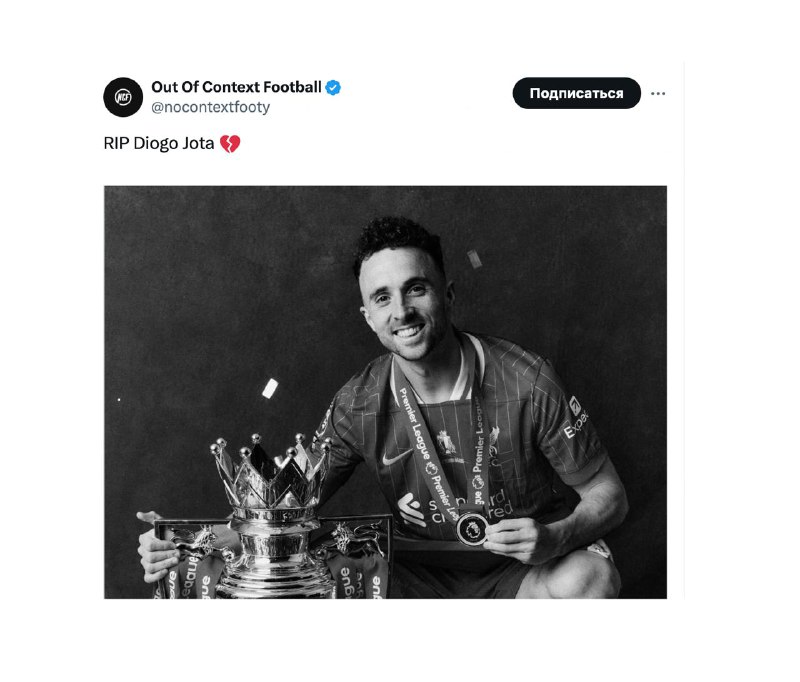
Task: Open the Out Of Context Football display name
Action: click(236, 87)
